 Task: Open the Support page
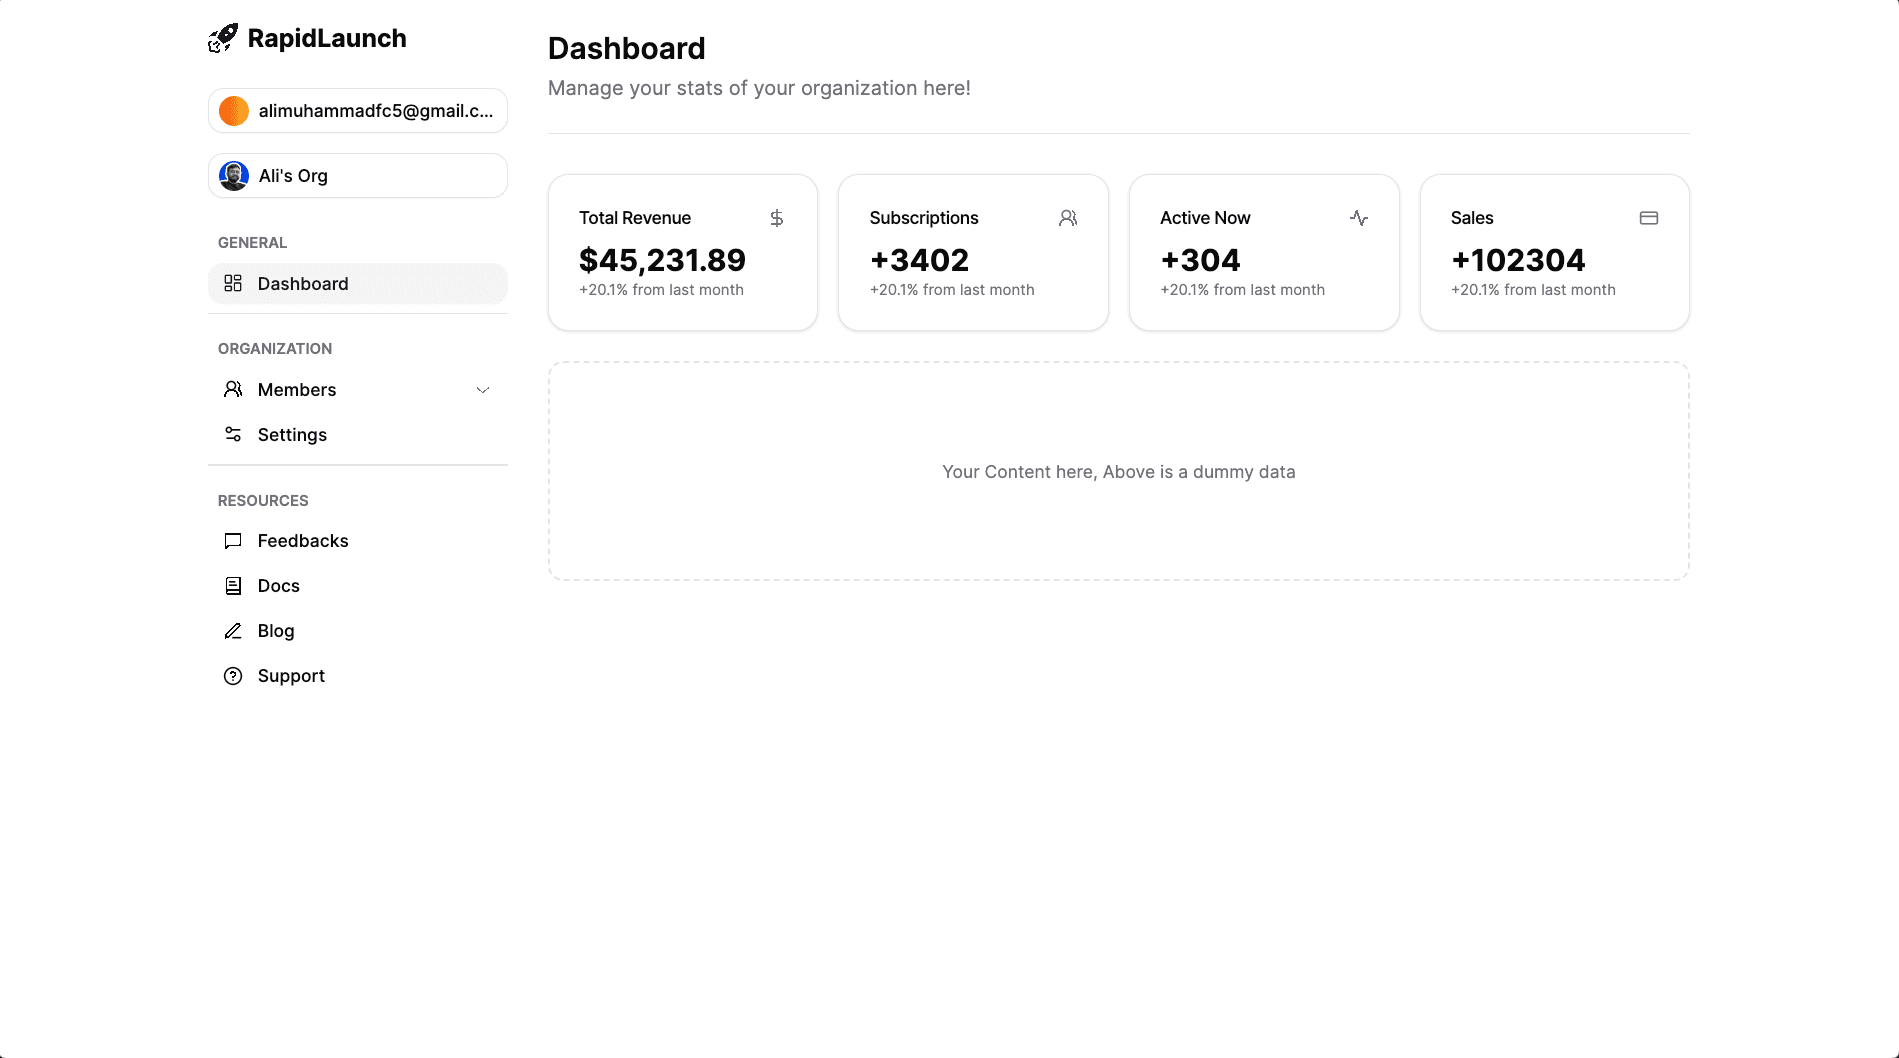pyautogui.click(x=290, y=675)
